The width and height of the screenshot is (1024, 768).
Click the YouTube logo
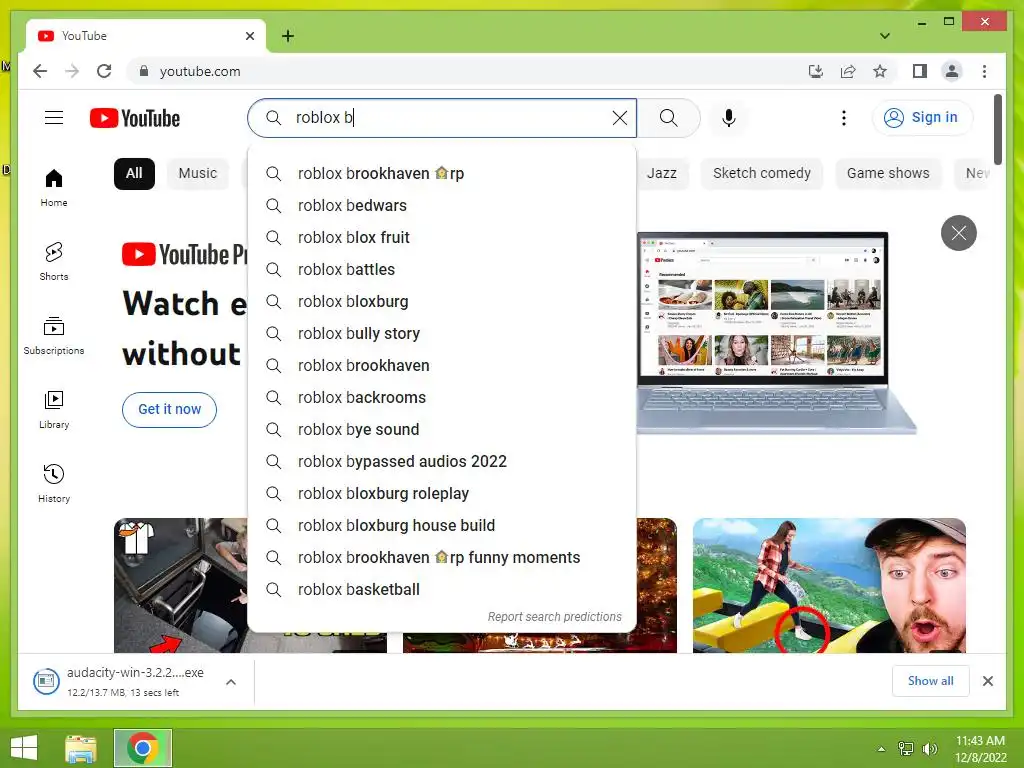tap(135, 118)
